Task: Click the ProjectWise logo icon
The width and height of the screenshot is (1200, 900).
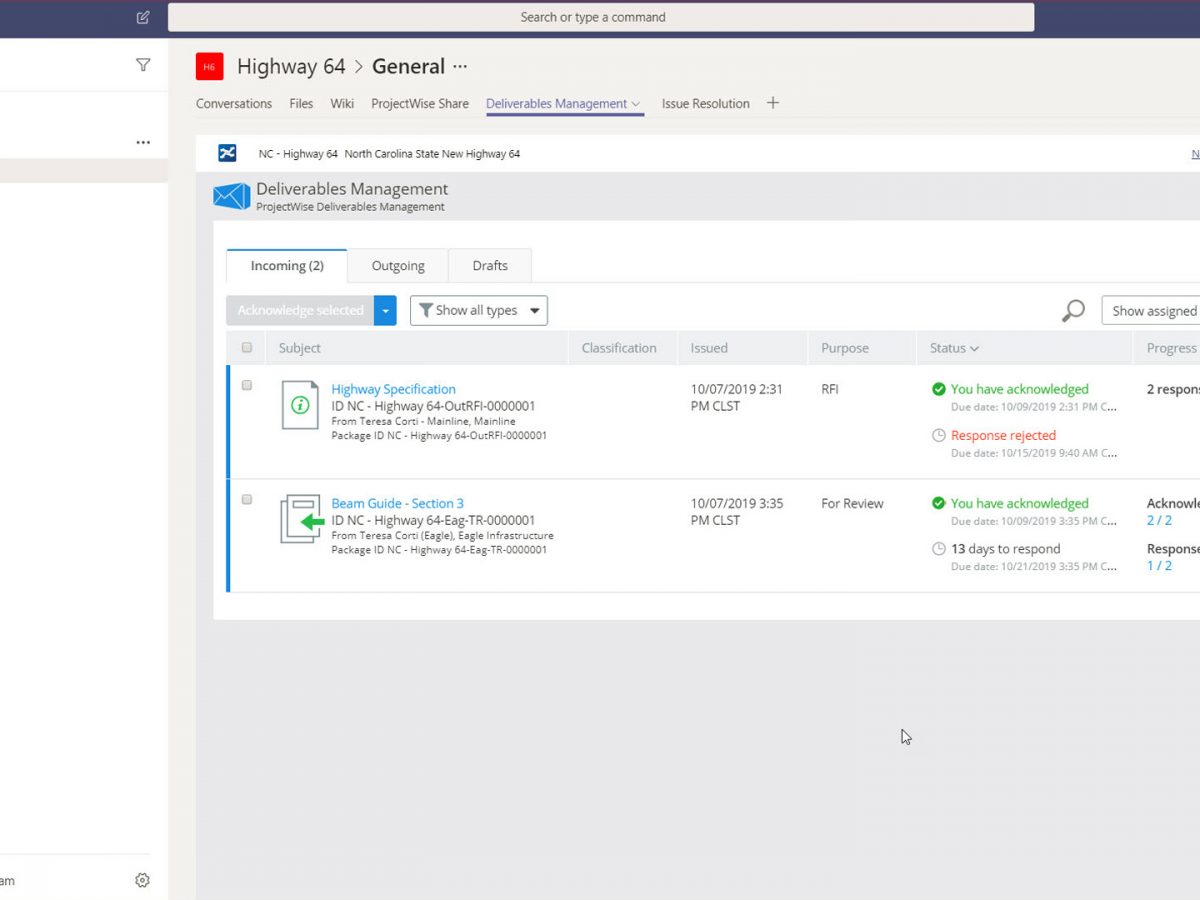Action: click(228, 153)
